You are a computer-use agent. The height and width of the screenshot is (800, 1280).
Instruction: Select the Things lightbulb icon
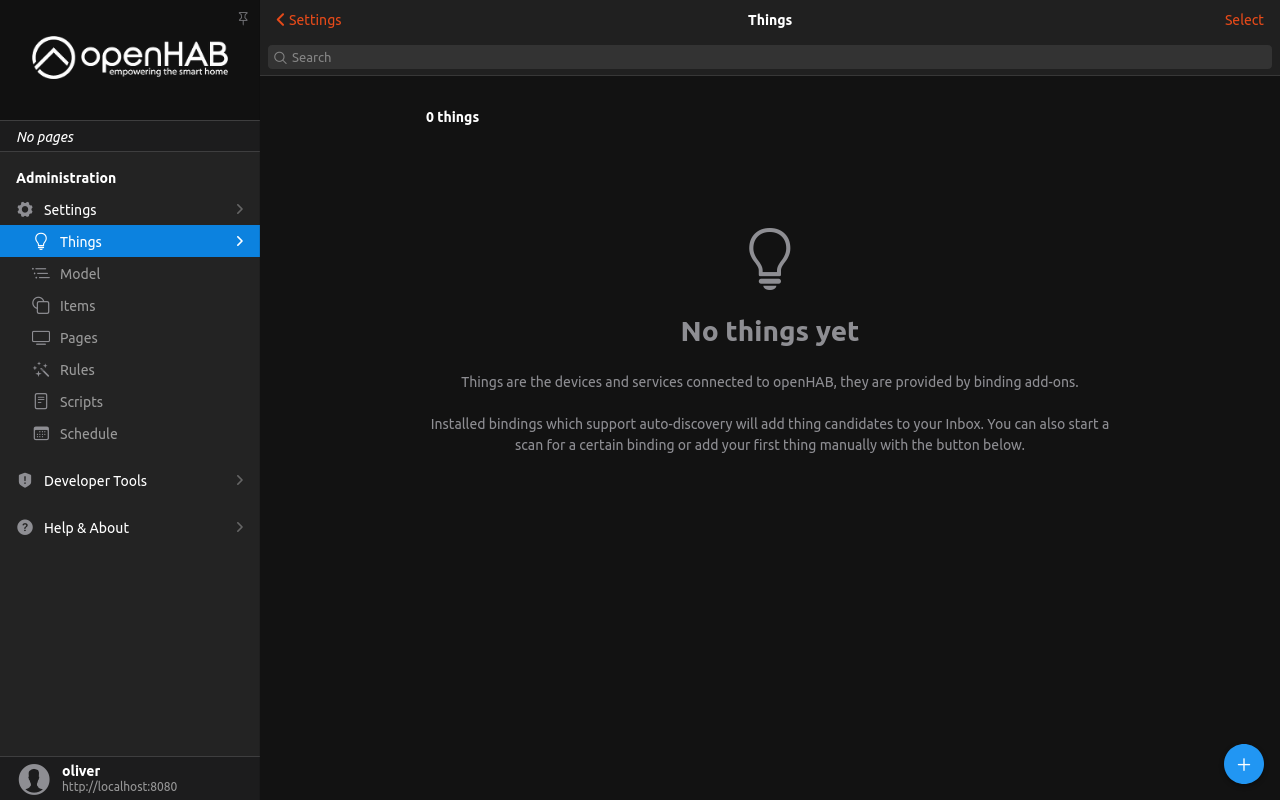[41, 241]
